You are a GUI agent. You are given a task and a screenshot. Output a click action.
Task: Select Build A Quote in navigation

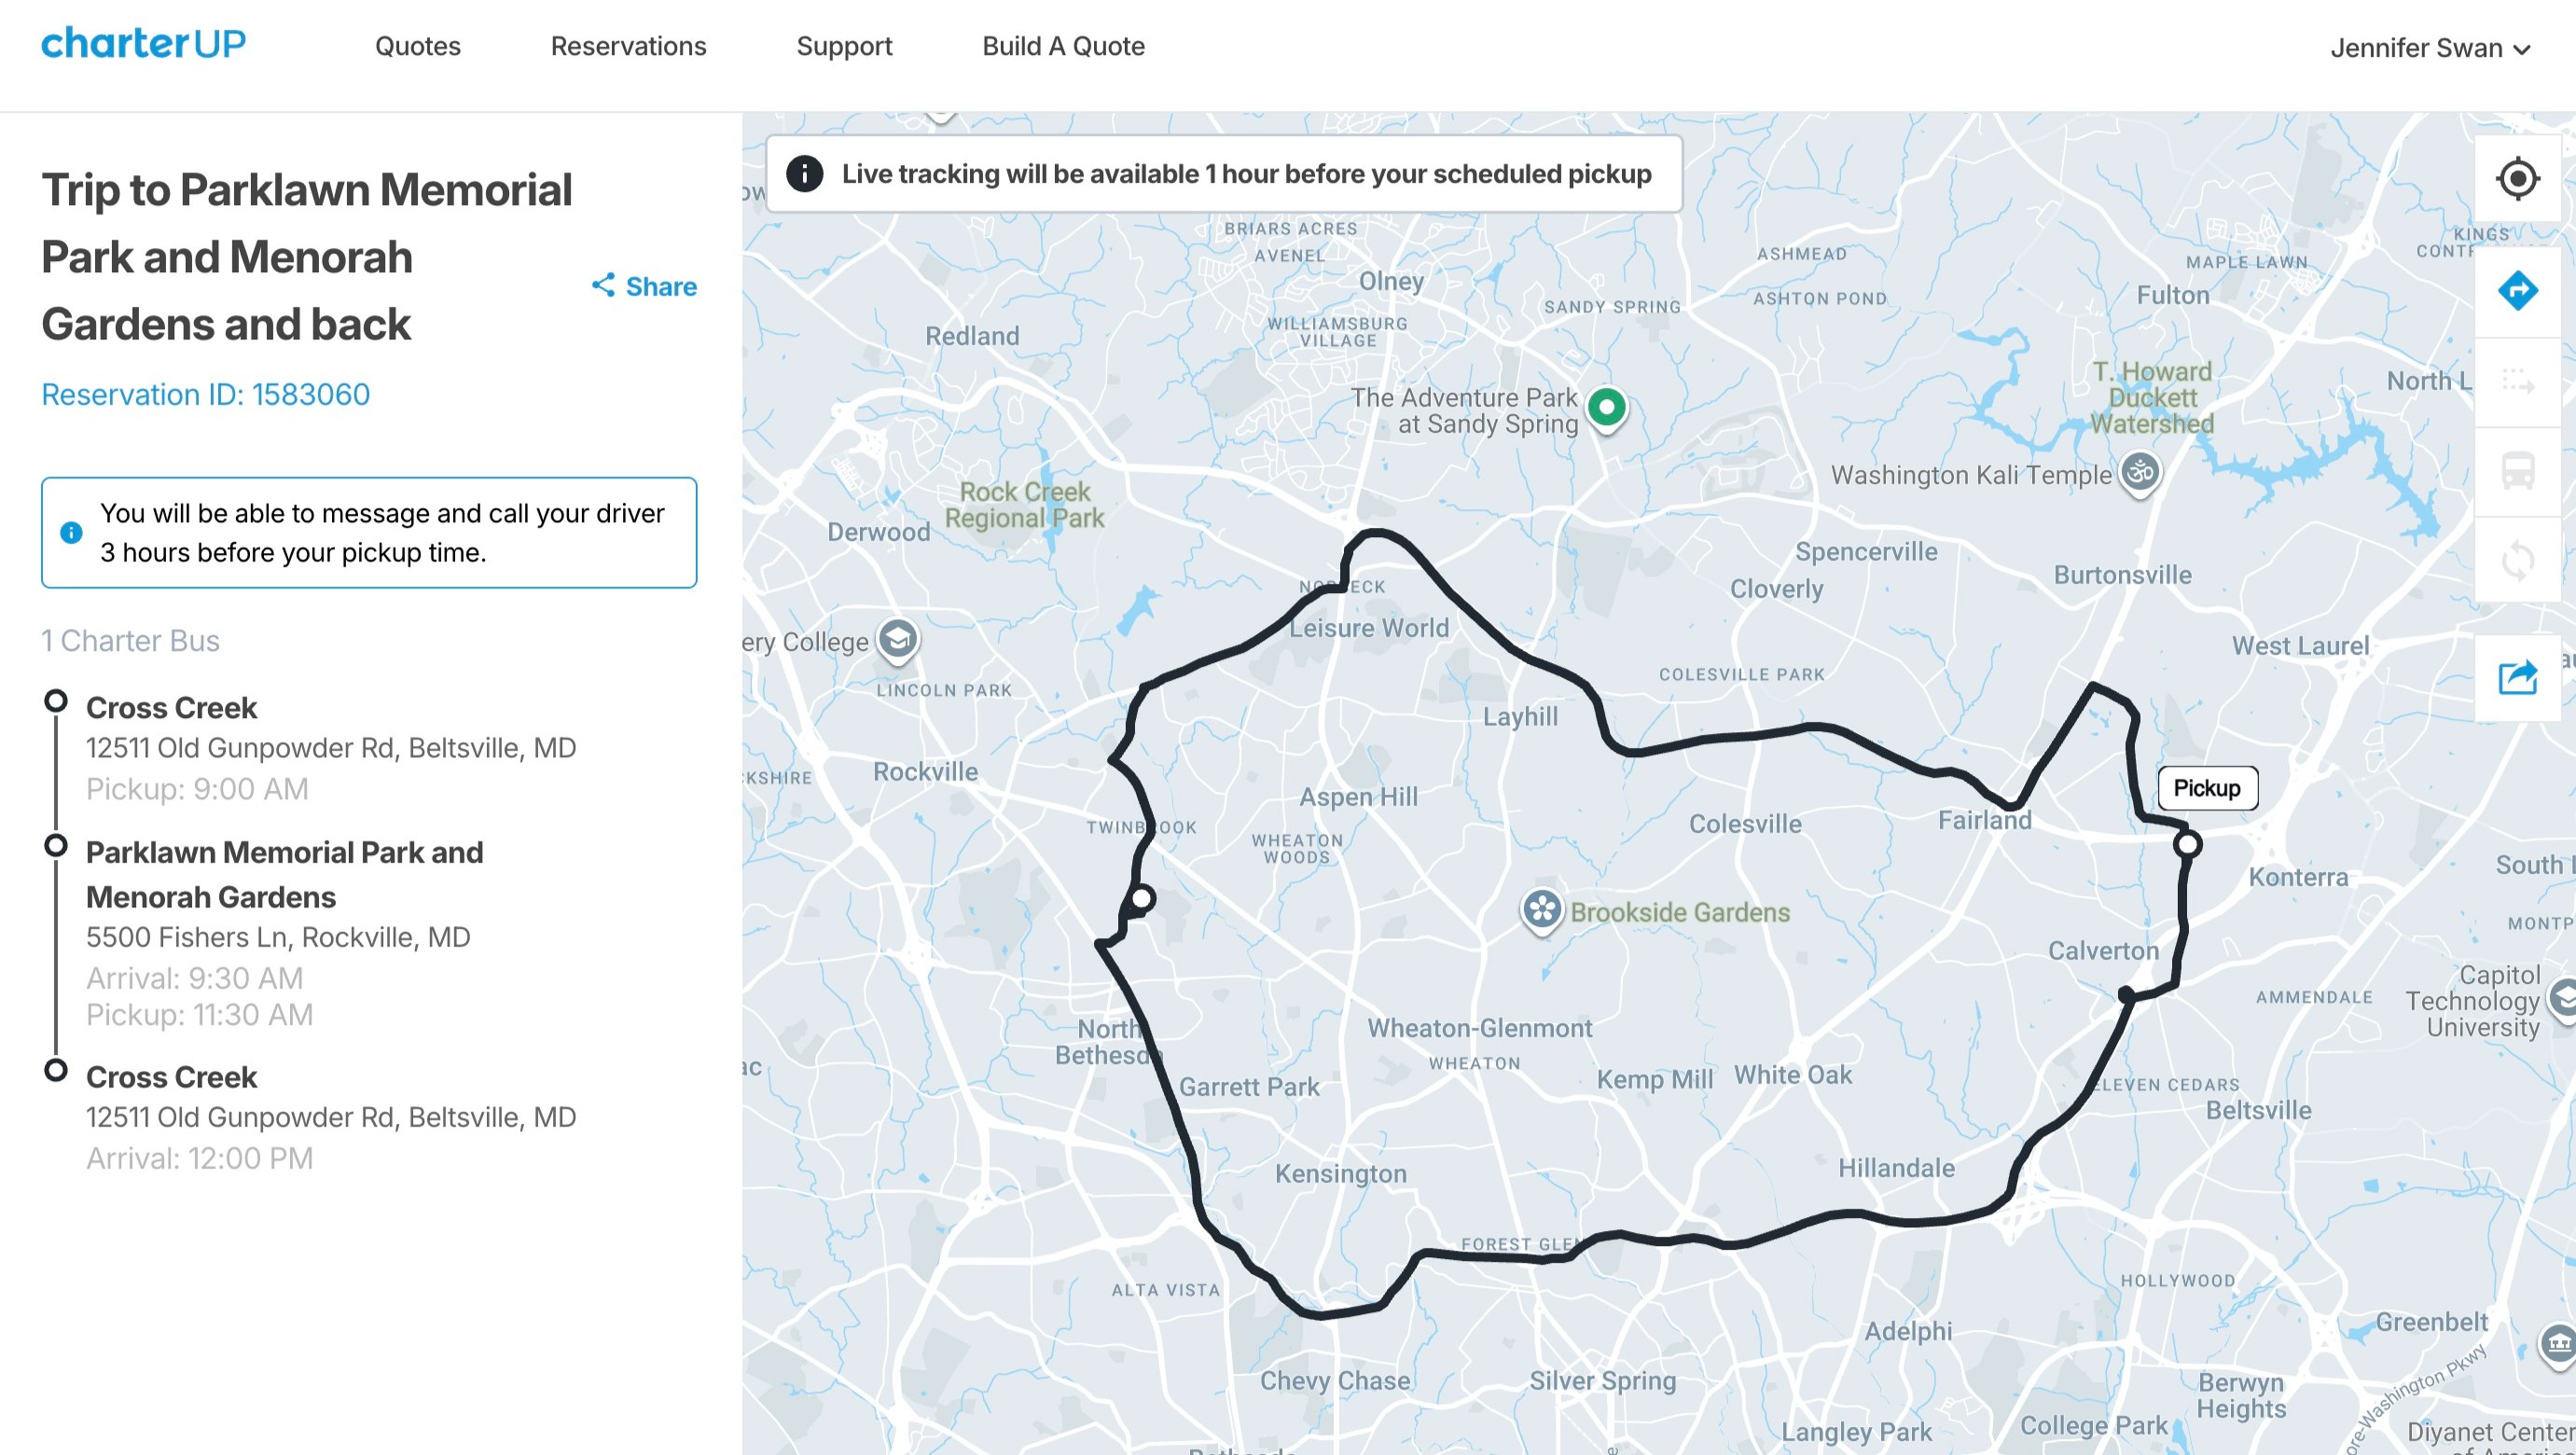1063,46
